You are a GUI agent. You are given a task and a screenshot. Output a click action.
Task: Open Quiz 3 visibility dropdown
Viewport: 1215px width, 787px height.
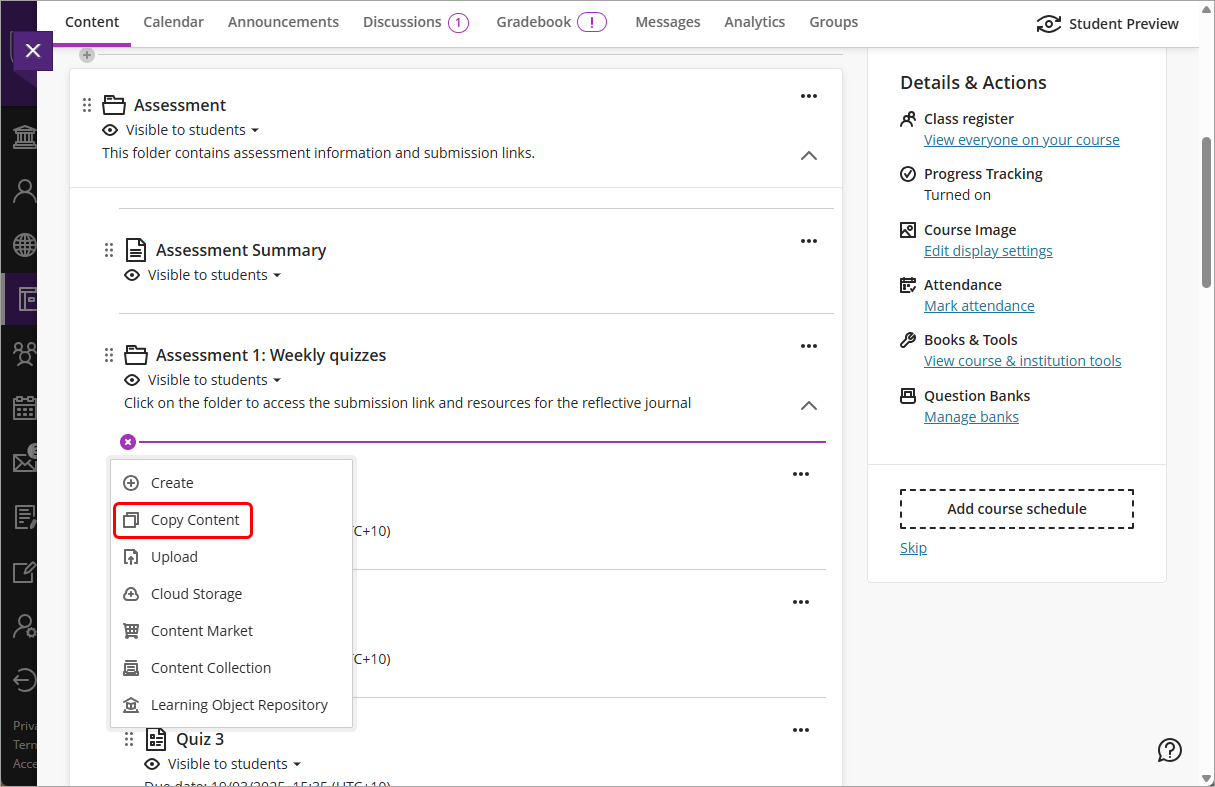tap(234, 764)
